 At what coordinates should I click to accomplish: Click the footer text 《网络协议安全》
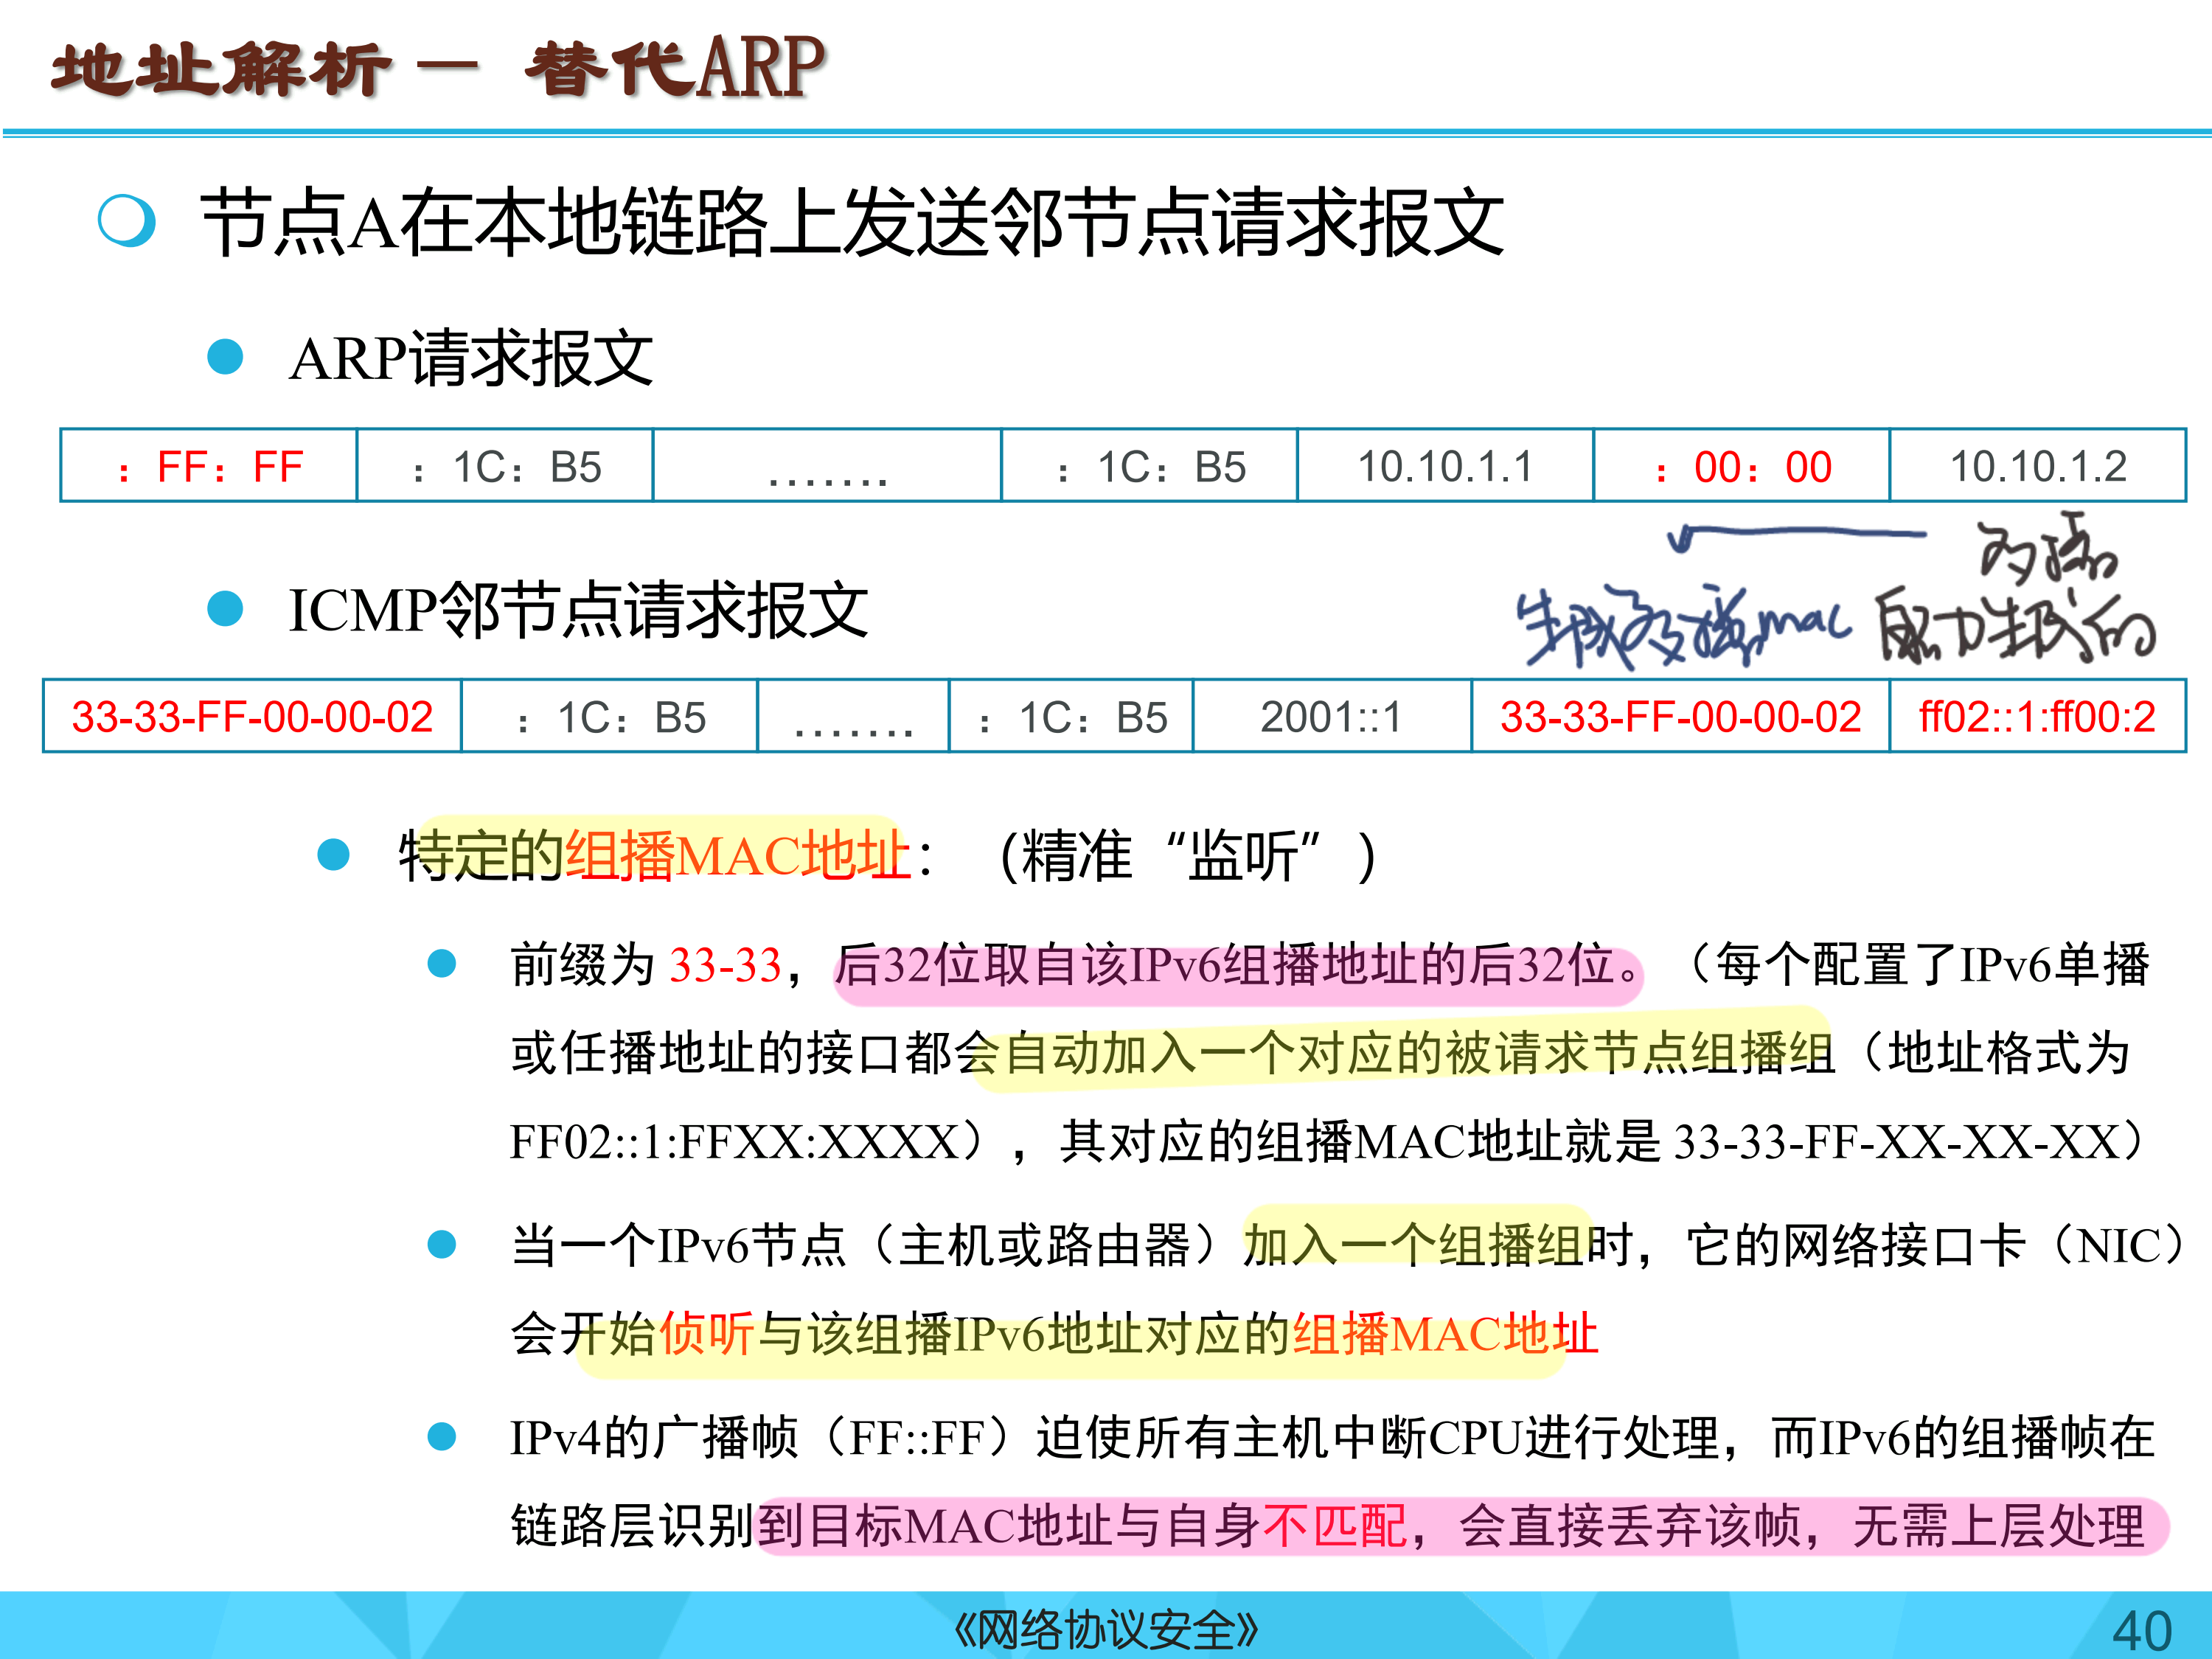[x=1106, y=1630]
